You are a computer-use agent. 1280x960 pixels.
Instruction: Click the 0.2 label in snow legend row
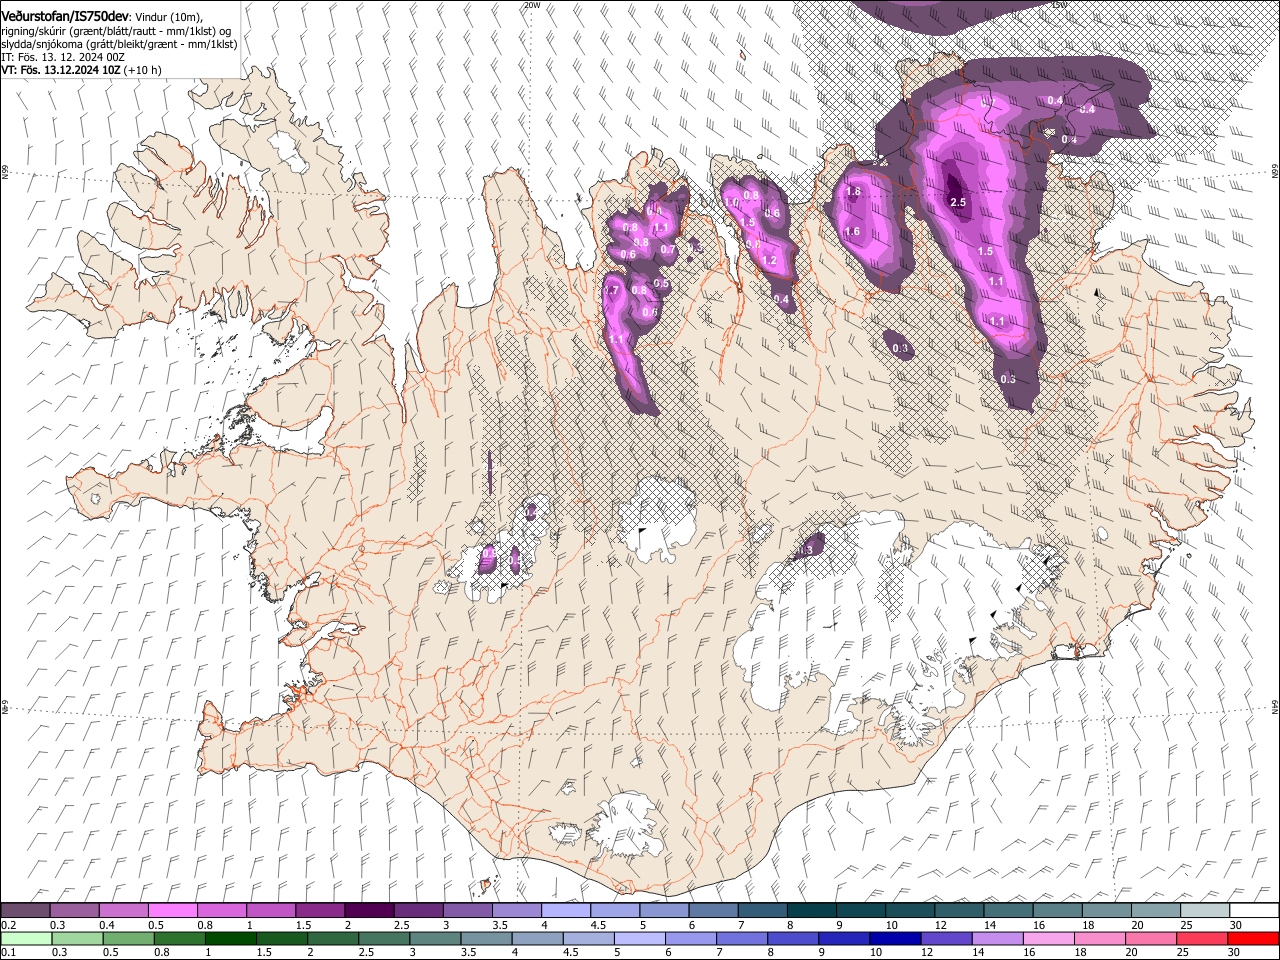(x=8, y=925)
